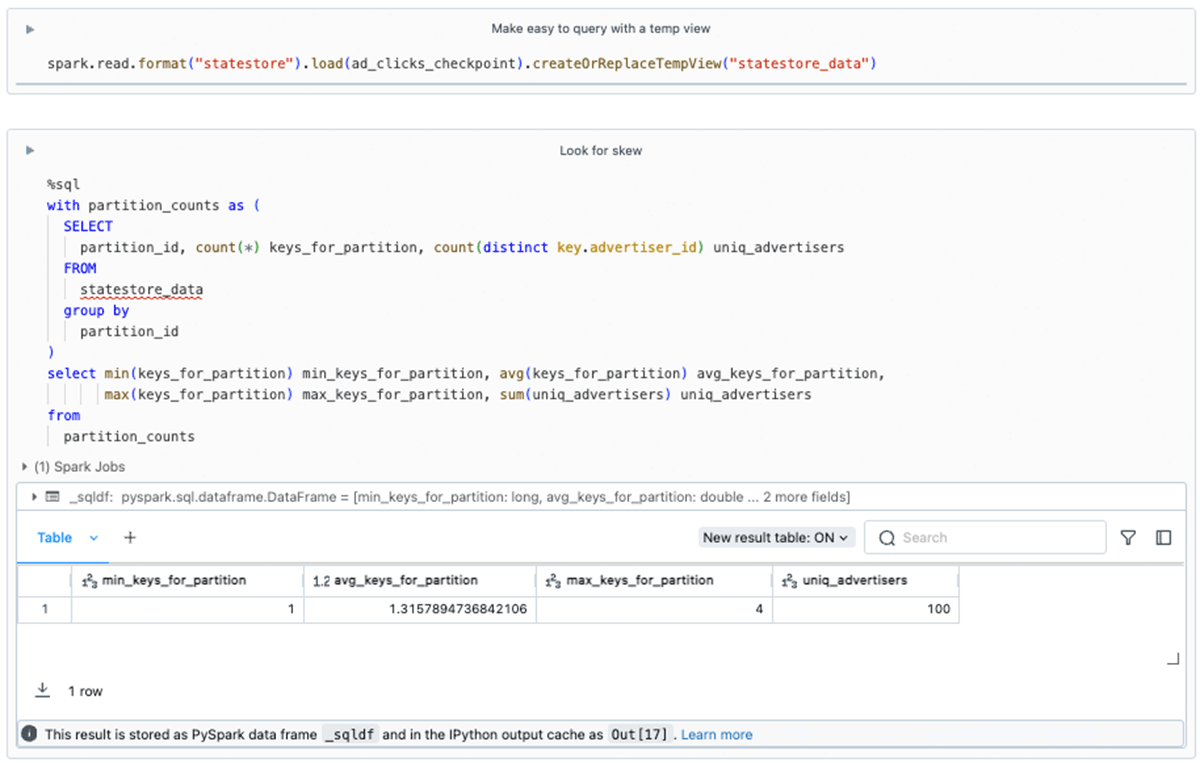This screenshot has width=1200, height=763.
Task: Grab the output resize handle corner
Action: click(1174, 660)
